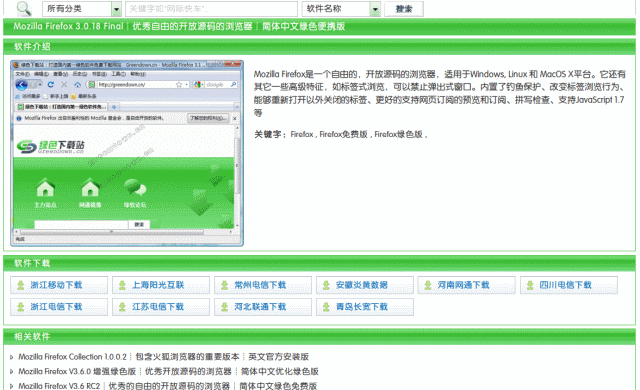Open the 软件名称 search type dropdown
Image resolution: width=640 pixels, height=390 pixels.
341,9
